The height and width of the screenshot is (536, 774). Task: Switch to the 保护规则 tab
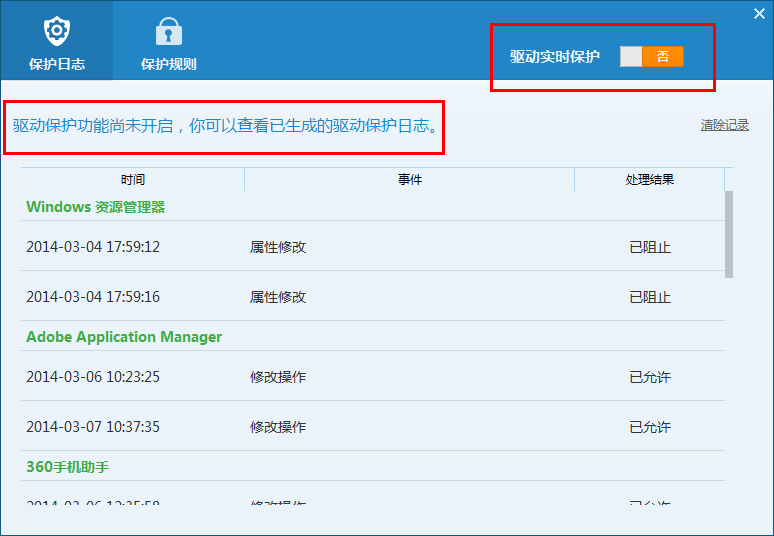coord(169,40)
